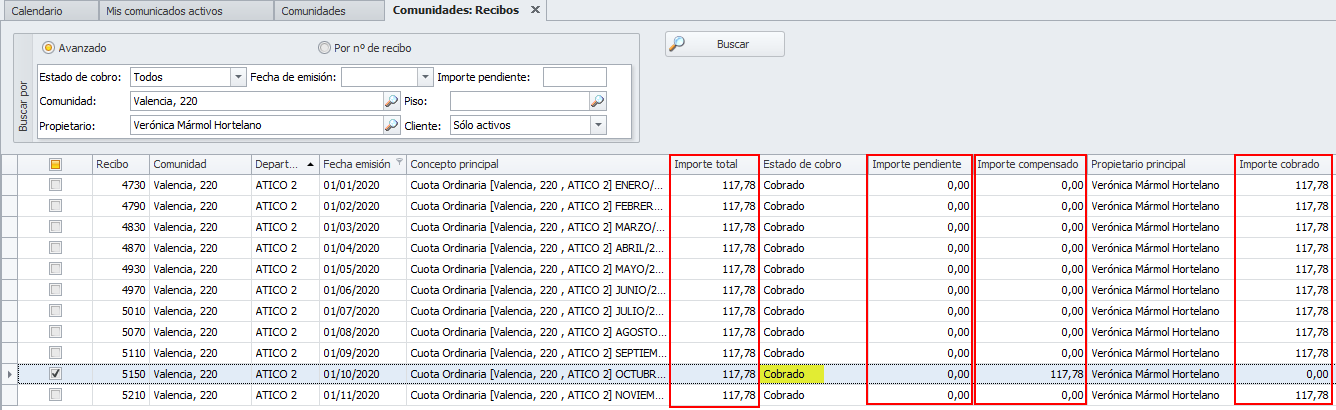Click the Propietario field with Verónica Mármol Hortelano

point(257,125)
